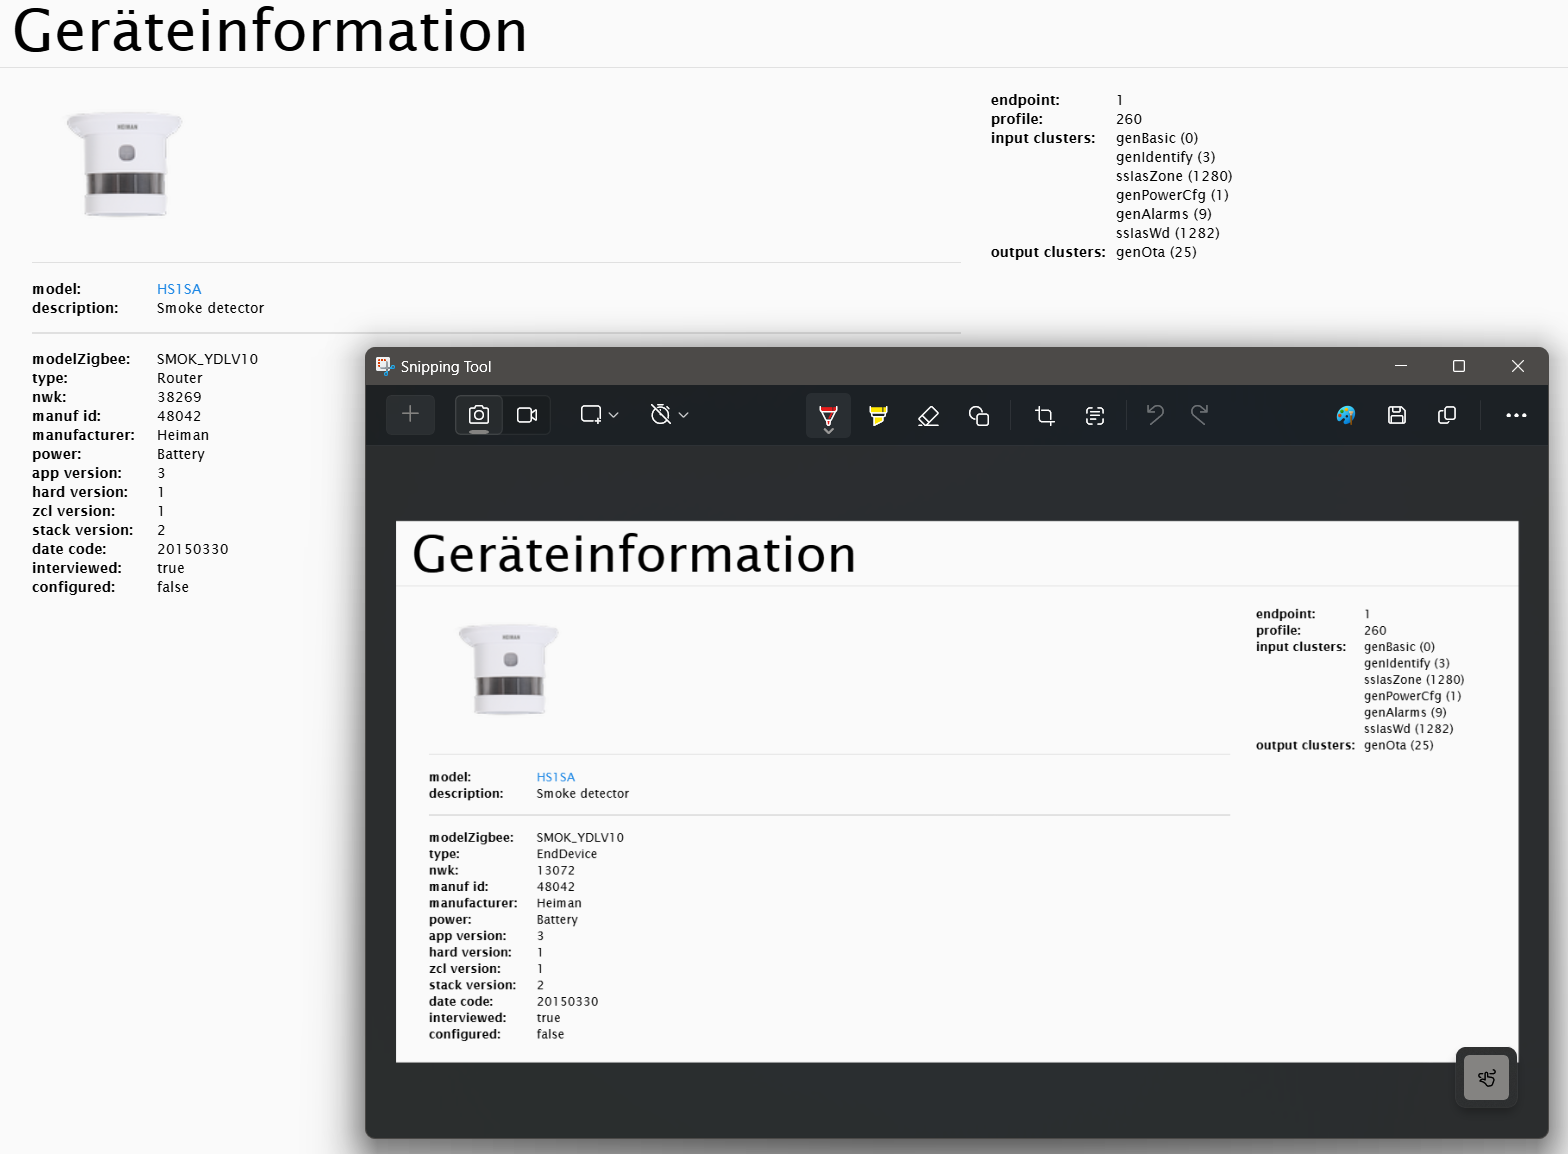Screen dimensions: 1568x1154
Task: Expand the ballpoint pen options chevron
Action: coord(828,431)
